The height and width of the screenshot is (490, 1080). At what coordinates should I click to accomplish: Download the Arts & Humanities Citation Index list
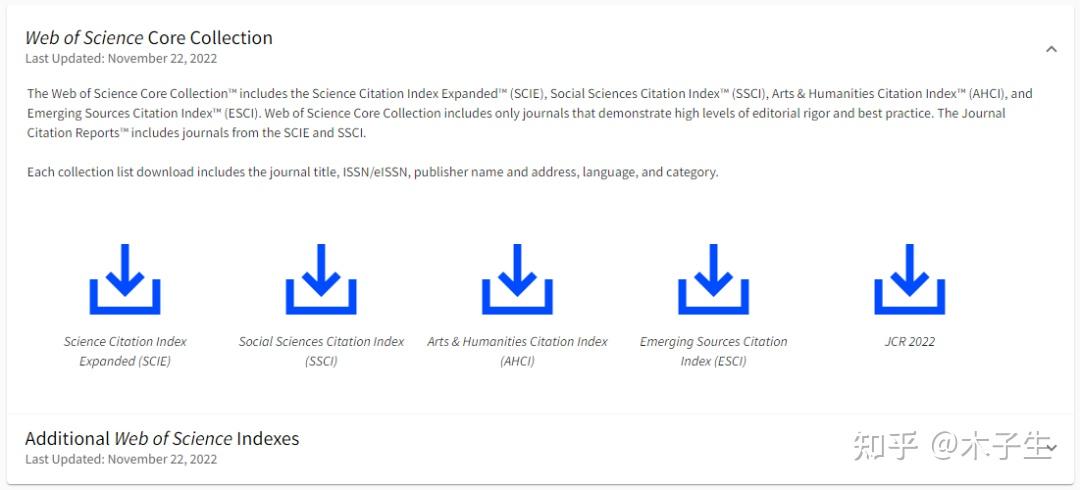517,279
